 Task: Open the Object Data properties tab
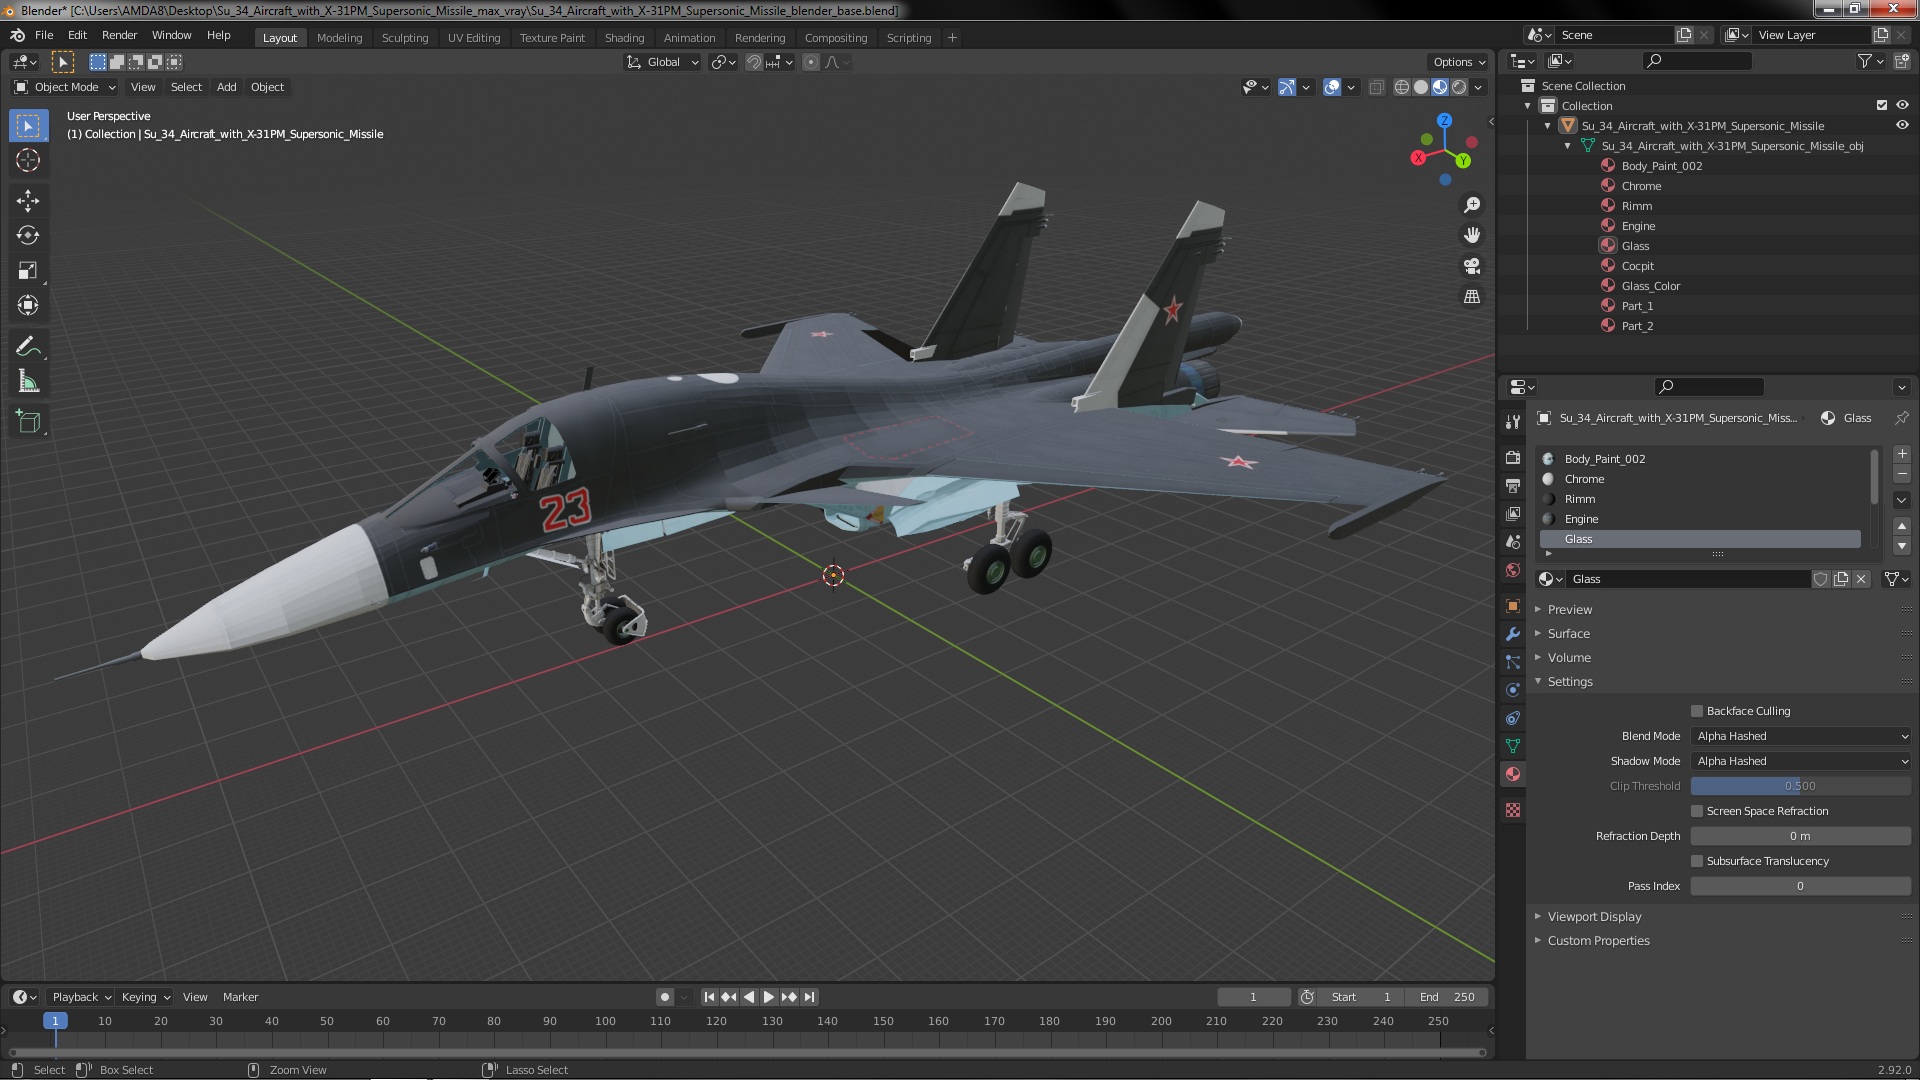pyautogui.click(x=1513, y=746)
